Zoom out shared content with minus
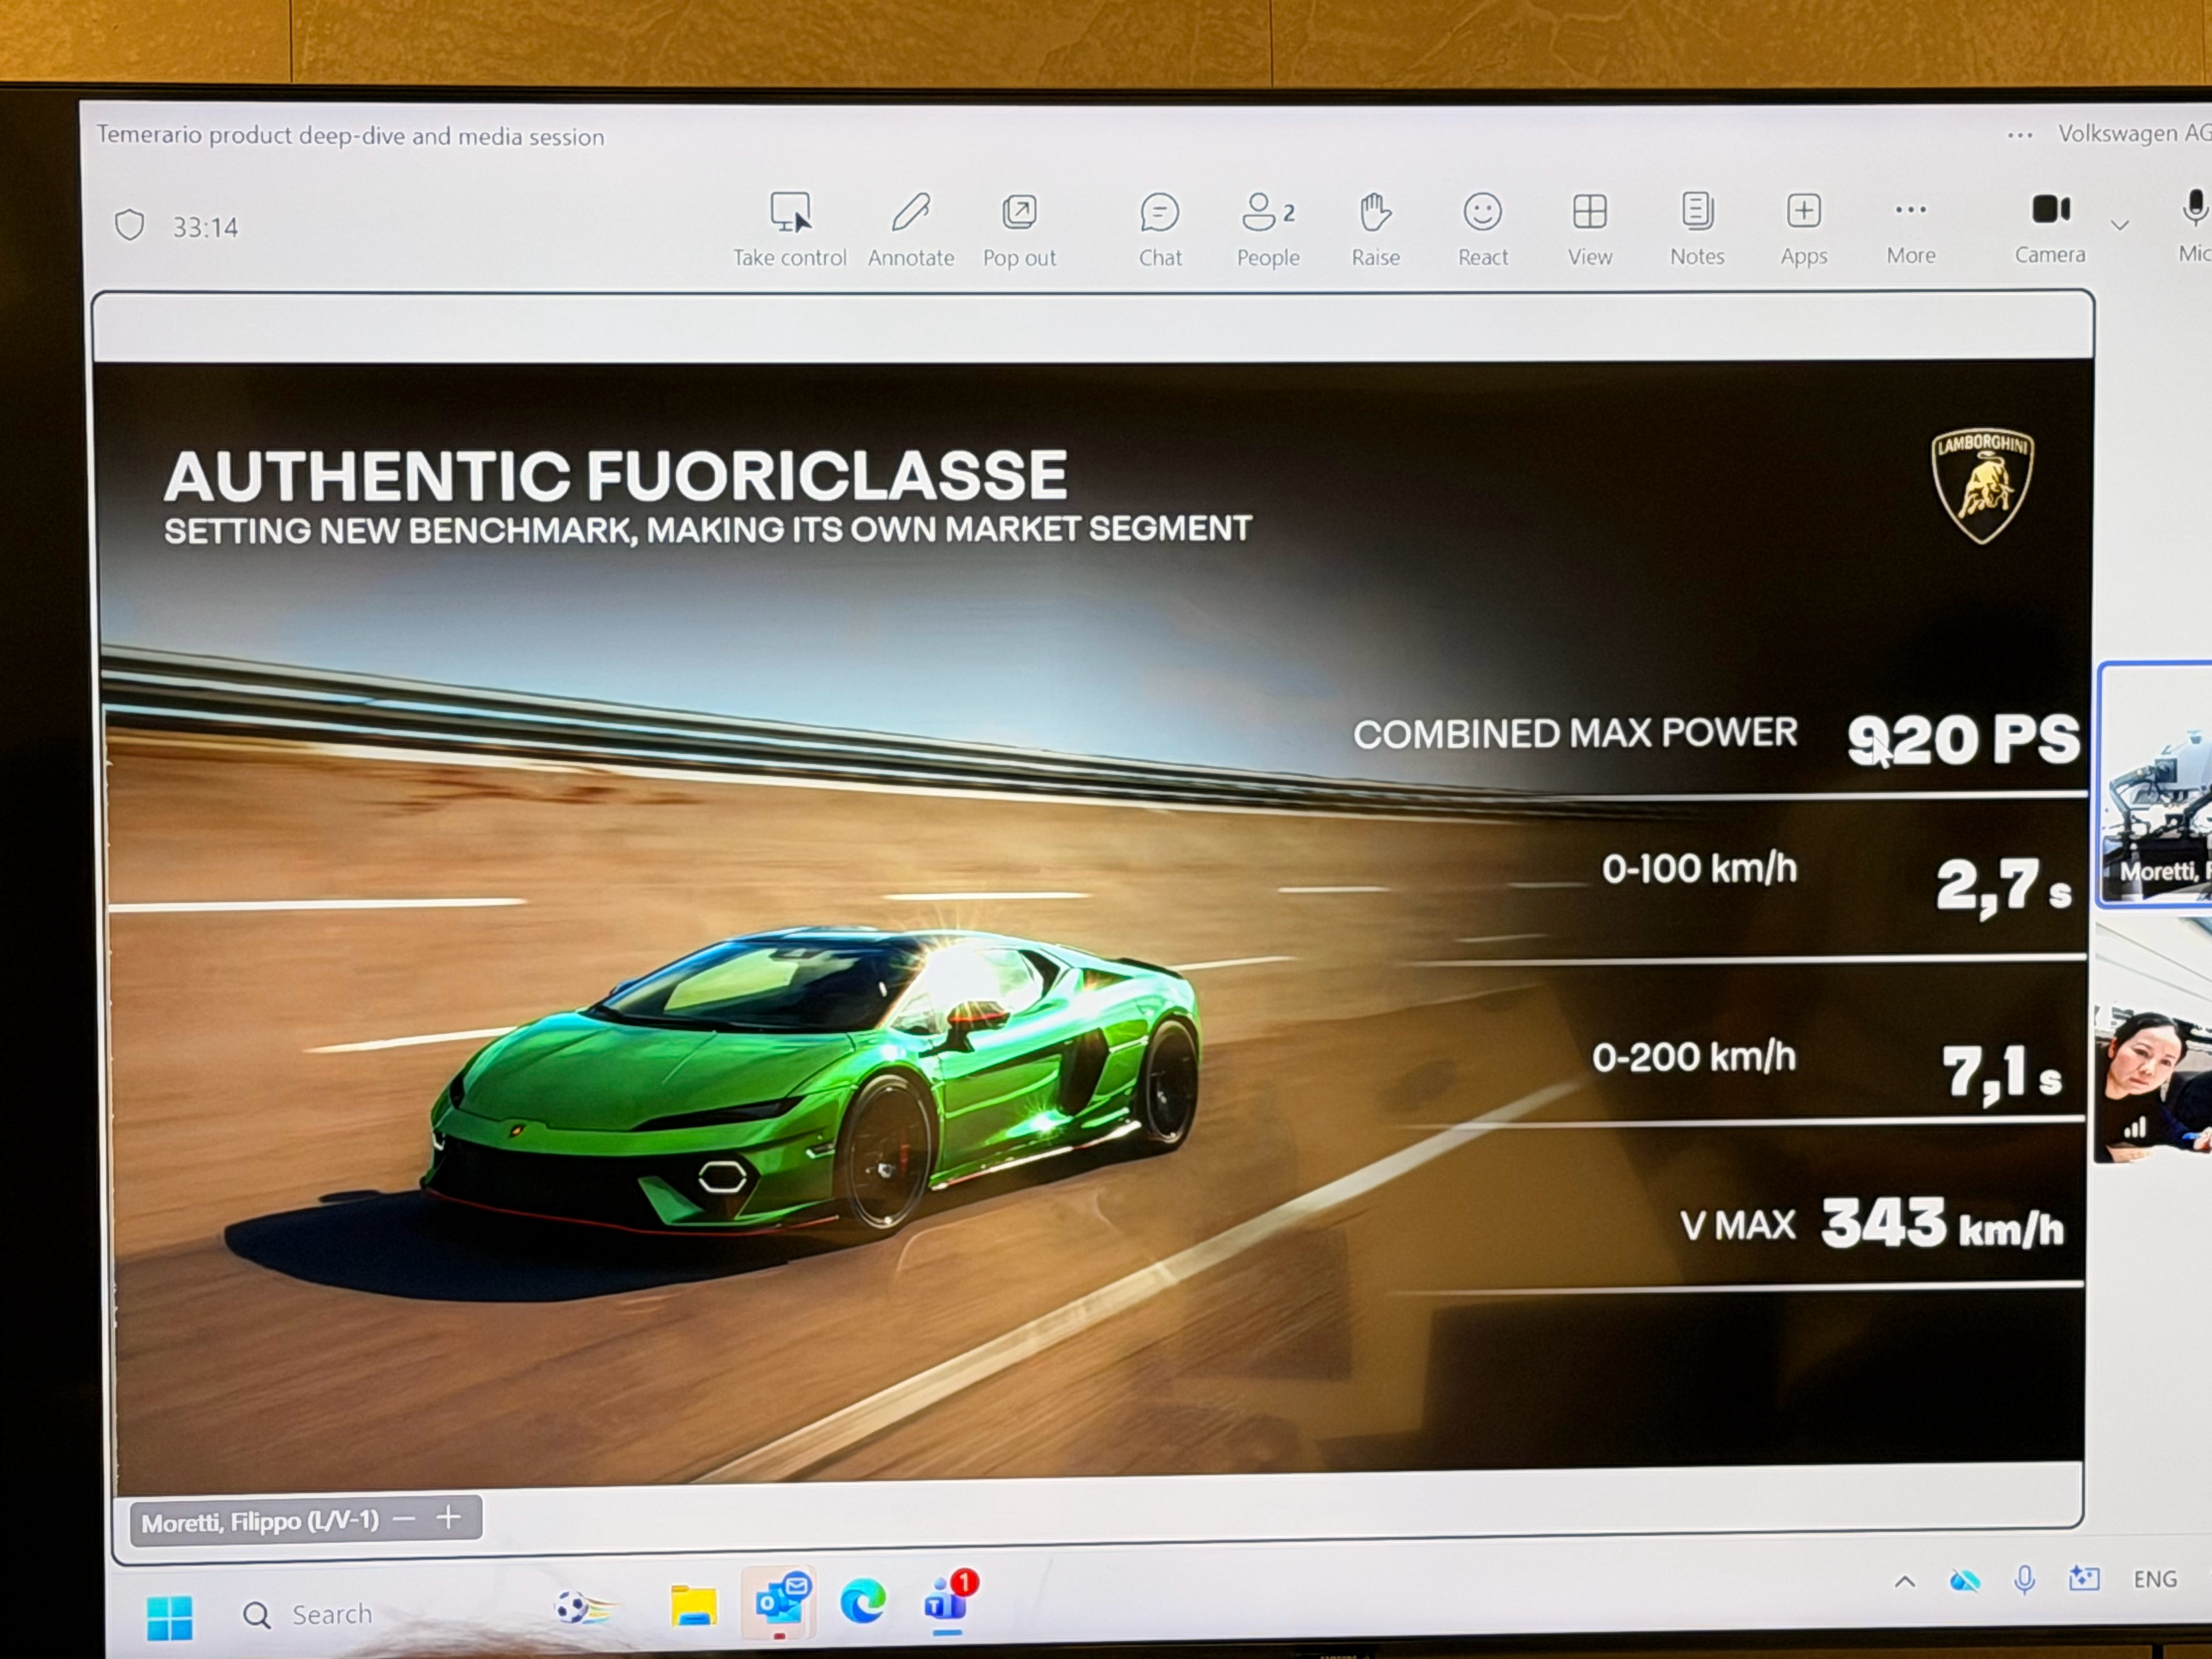 (x=404, y=1519)
